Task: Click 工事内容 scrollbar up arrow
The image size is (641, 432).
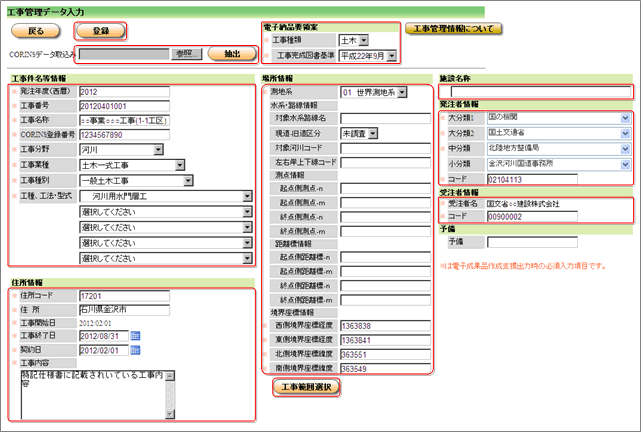Action: click(x=170, y=376)
